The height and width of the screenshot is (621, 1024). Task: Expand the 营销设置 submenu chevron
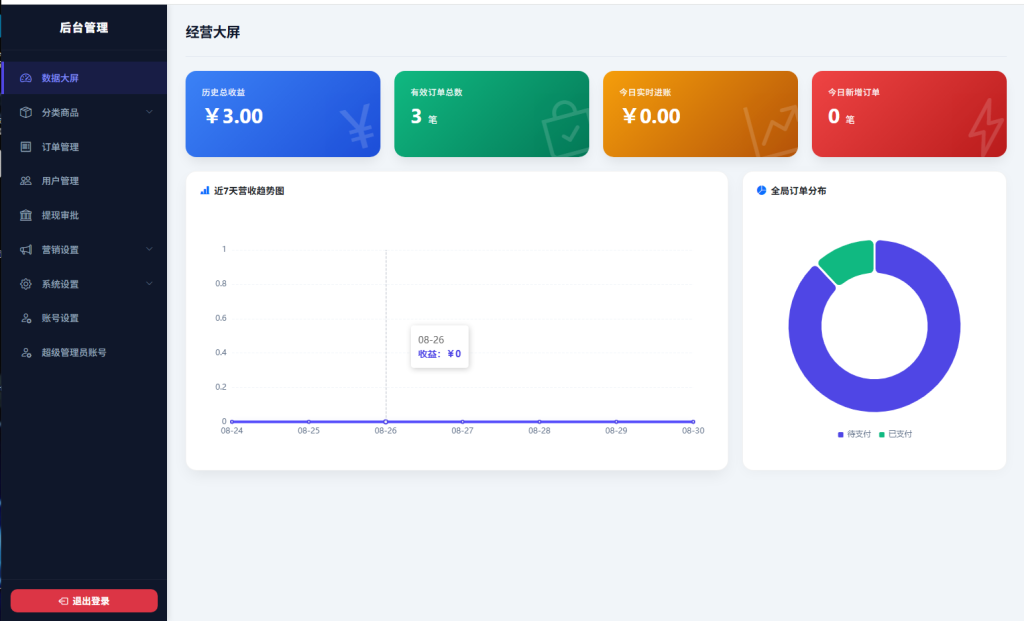point(149,249)
